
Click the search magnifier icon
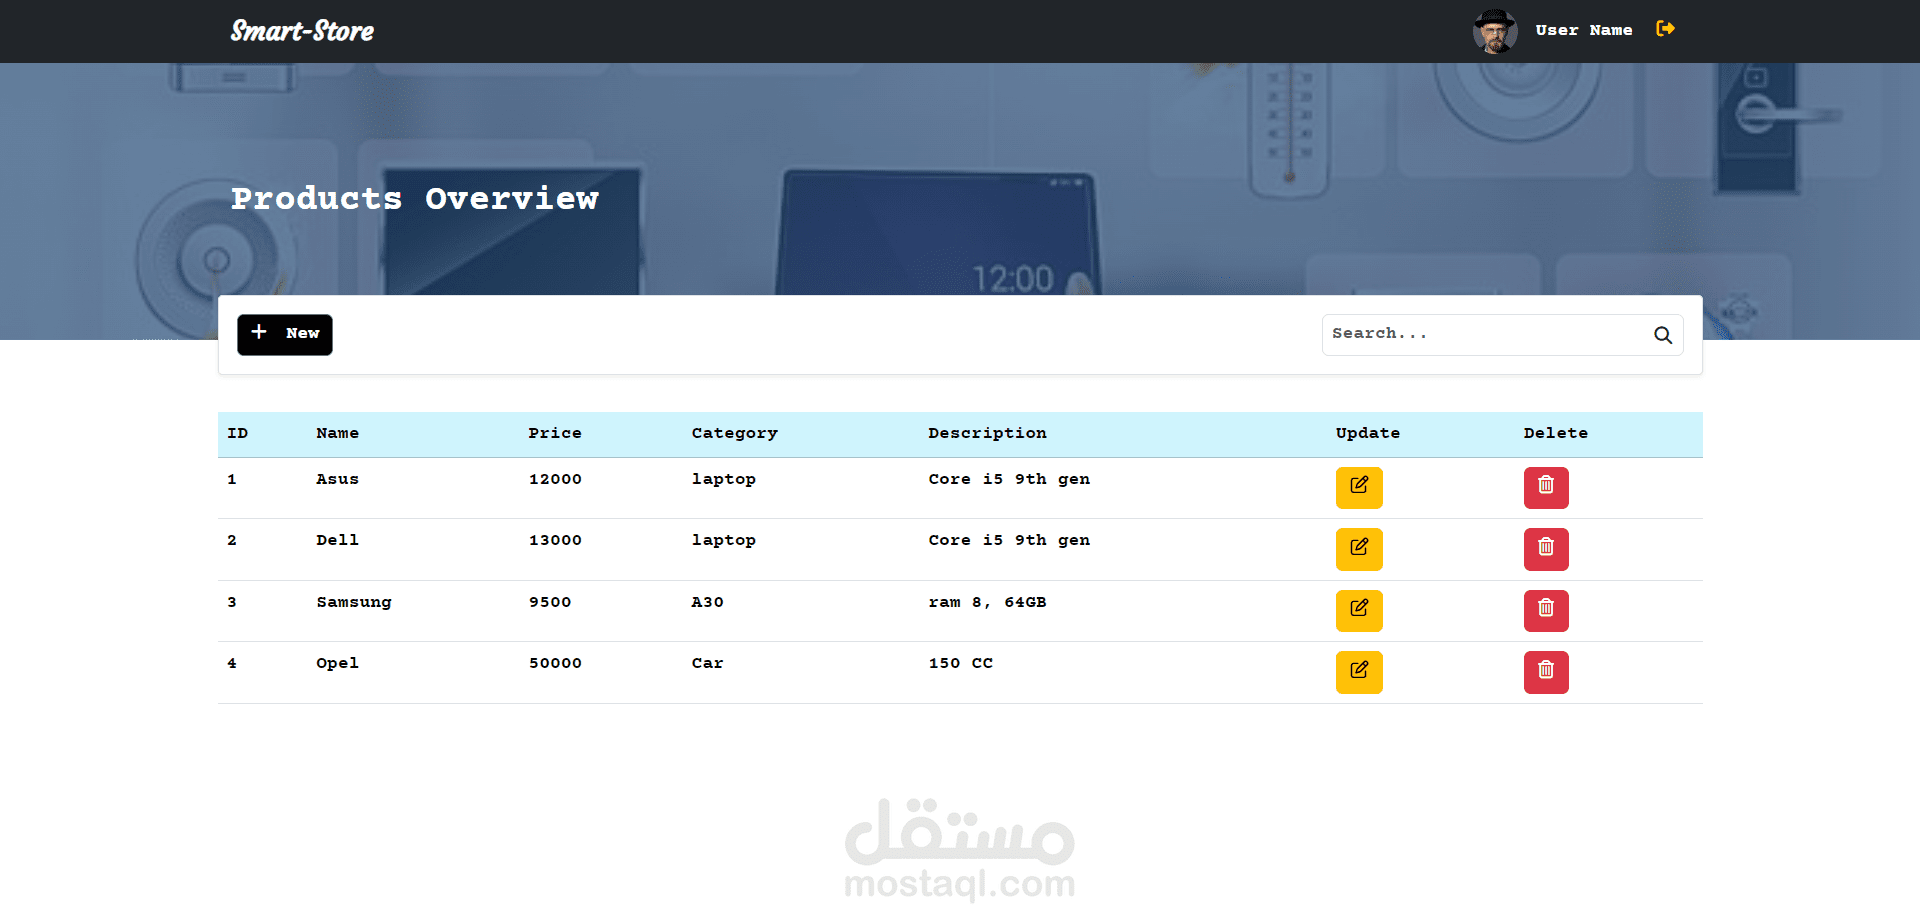click(x=1663, y=335)
